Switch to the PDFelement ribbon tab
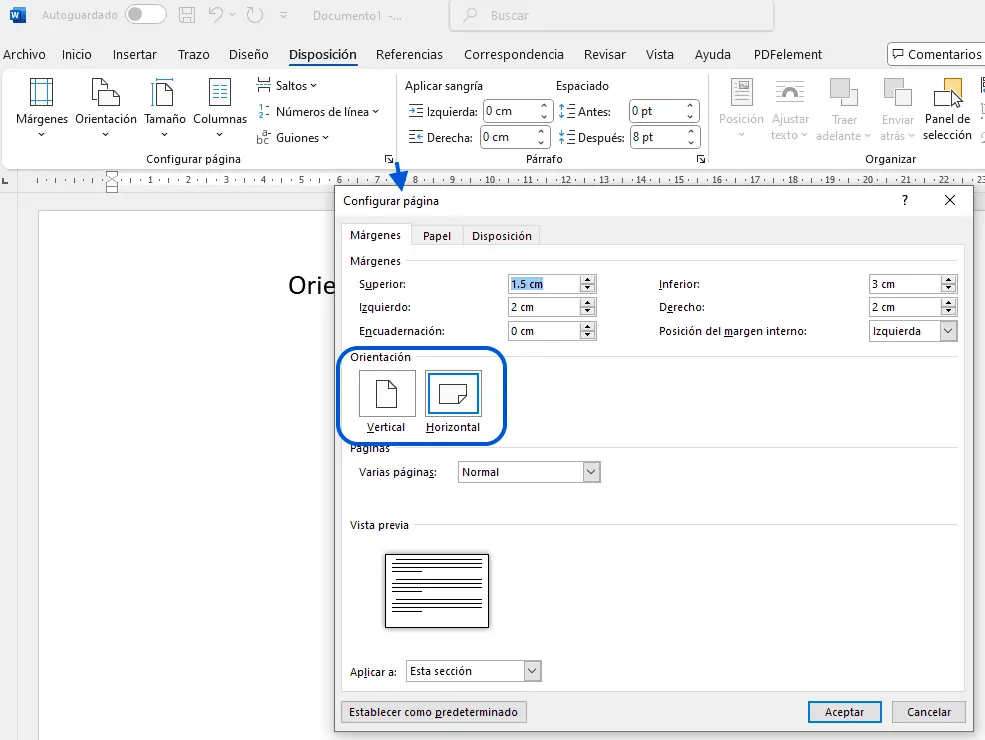985x740 pixels. pos(788,55)
